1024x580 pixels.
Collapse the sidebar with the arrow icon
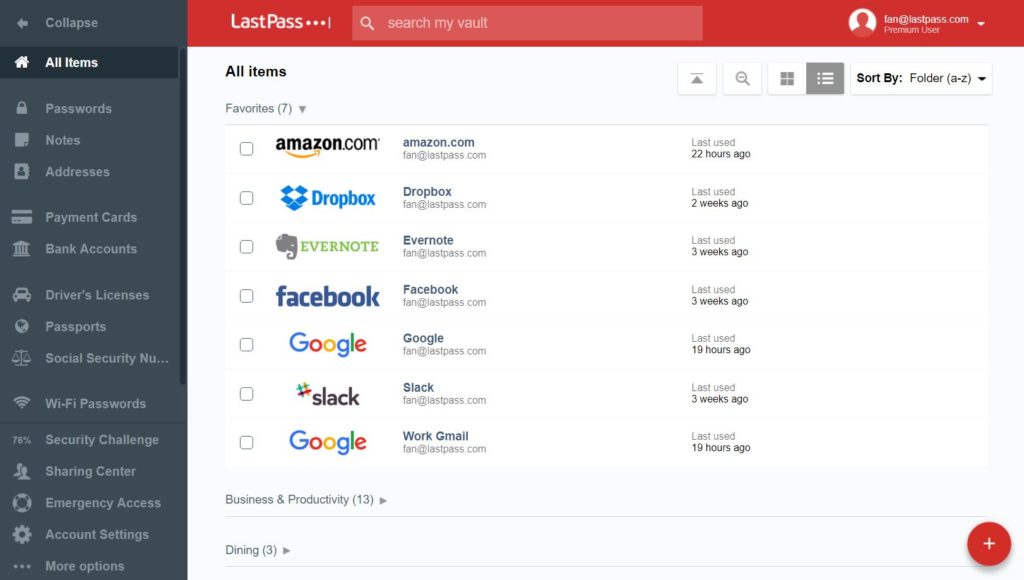point(22,23)
